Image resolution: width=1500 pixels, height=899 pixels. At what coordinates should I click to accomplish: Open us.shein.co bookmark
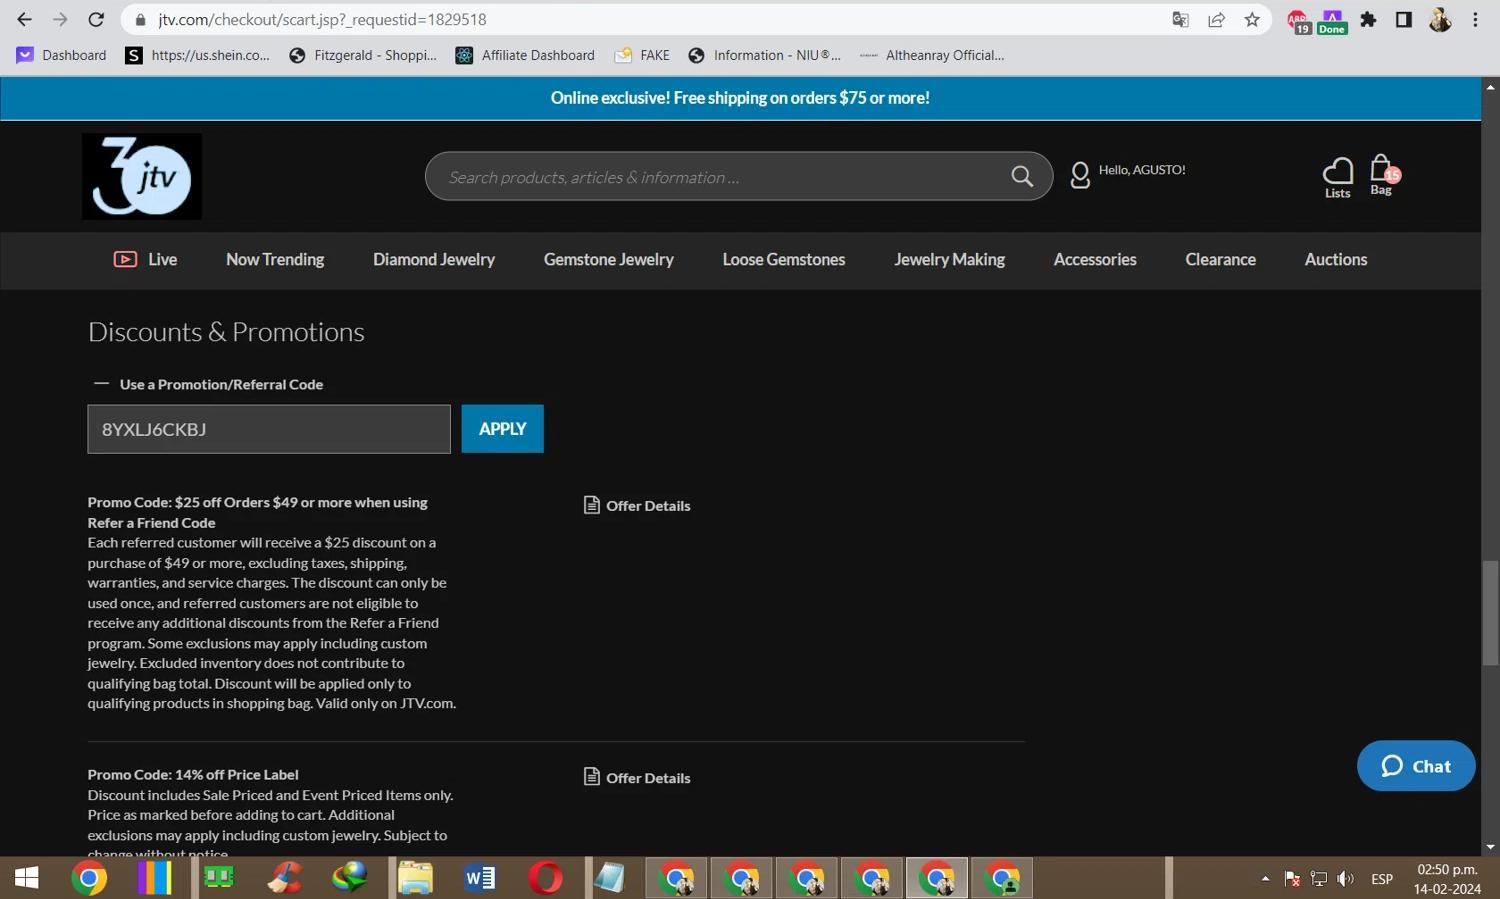pyautogui.click(x=198, y=55)
